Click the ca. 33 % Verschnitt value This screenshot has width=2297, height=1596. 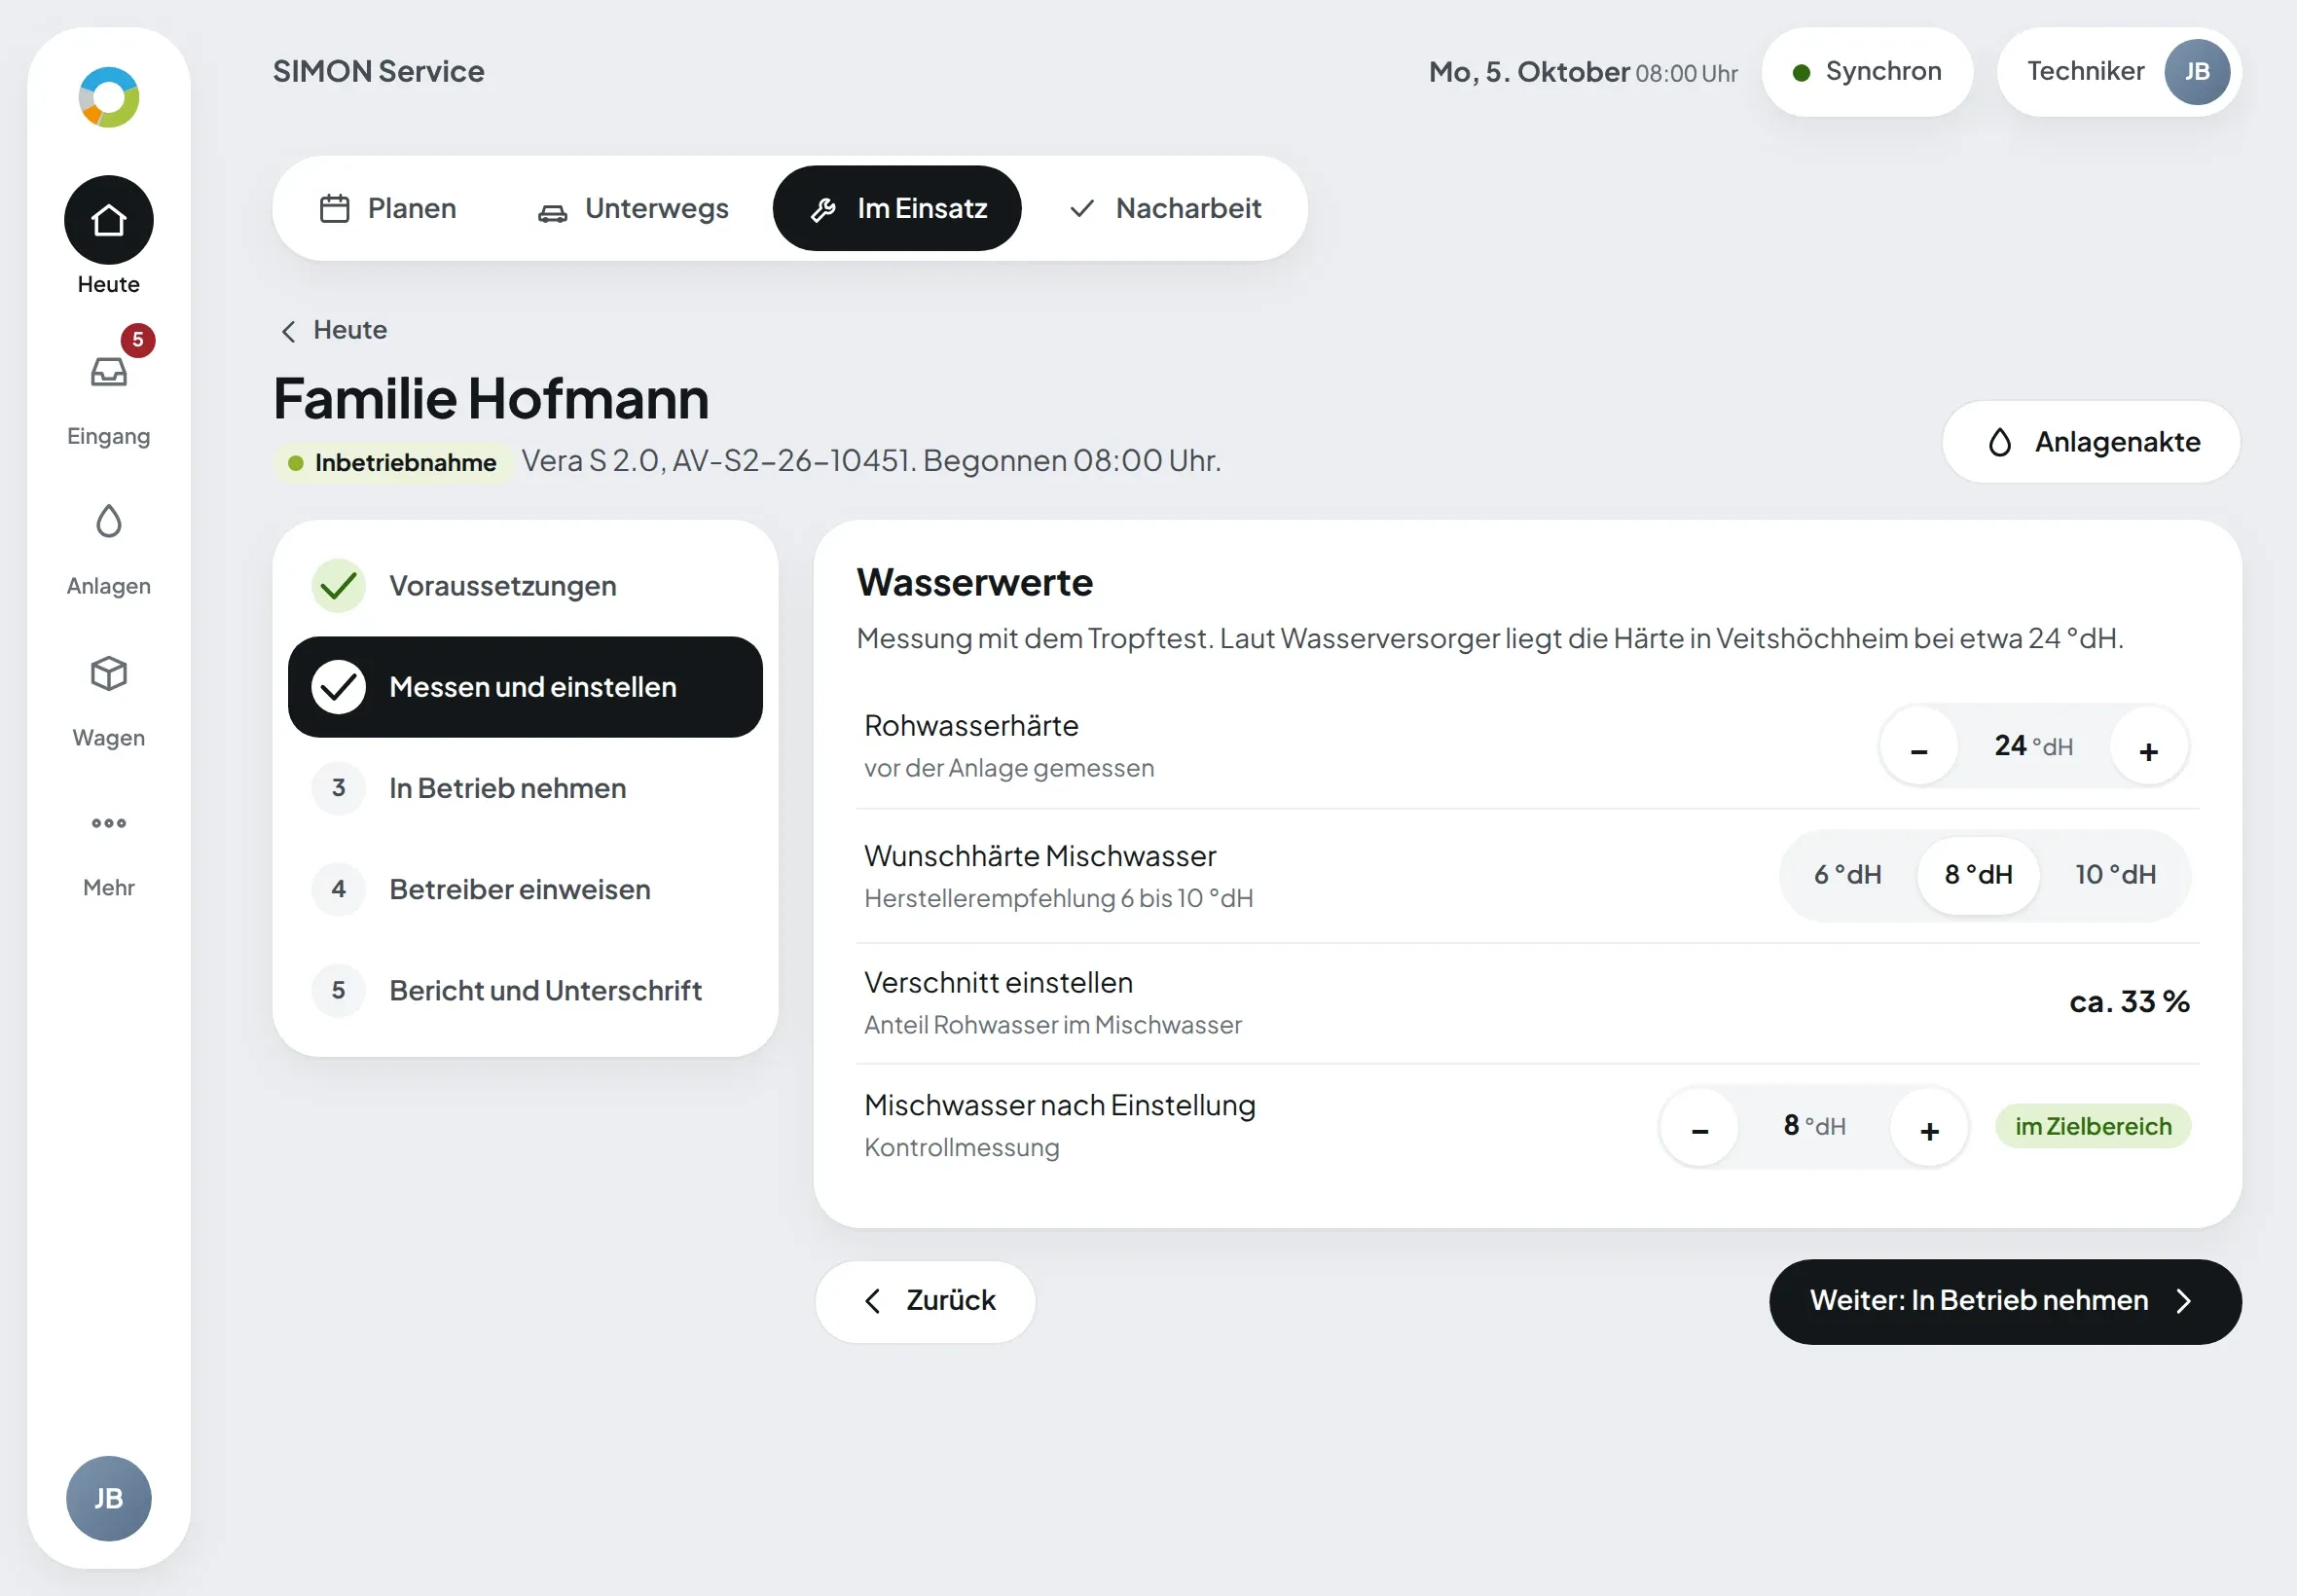[2129, 1001]
